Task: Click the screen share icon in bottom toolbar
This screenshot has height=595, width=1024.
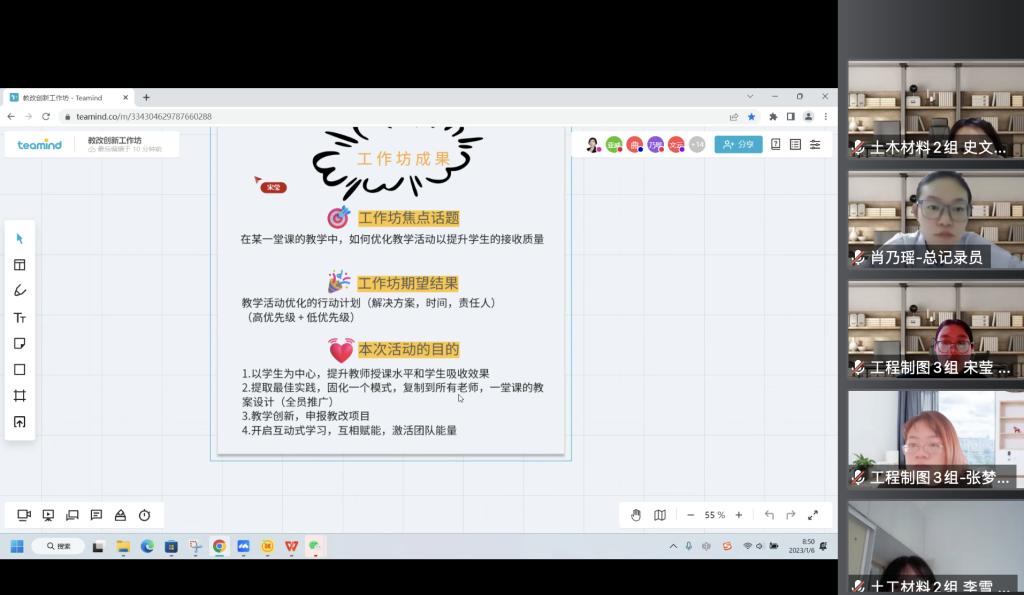Action: 72,515
